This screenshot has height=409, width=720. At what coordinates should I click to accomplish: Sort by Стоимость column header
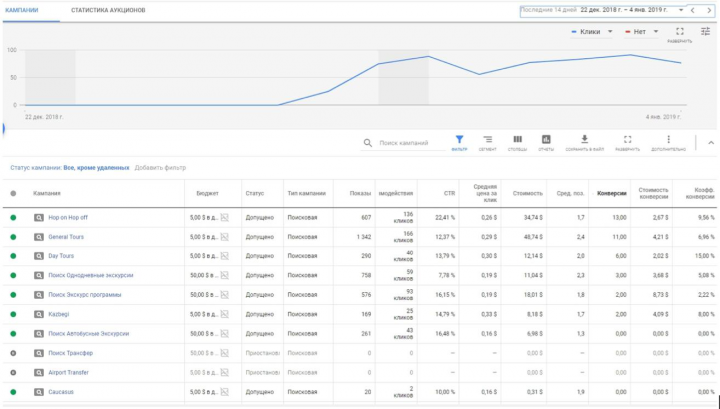(528, 193)
